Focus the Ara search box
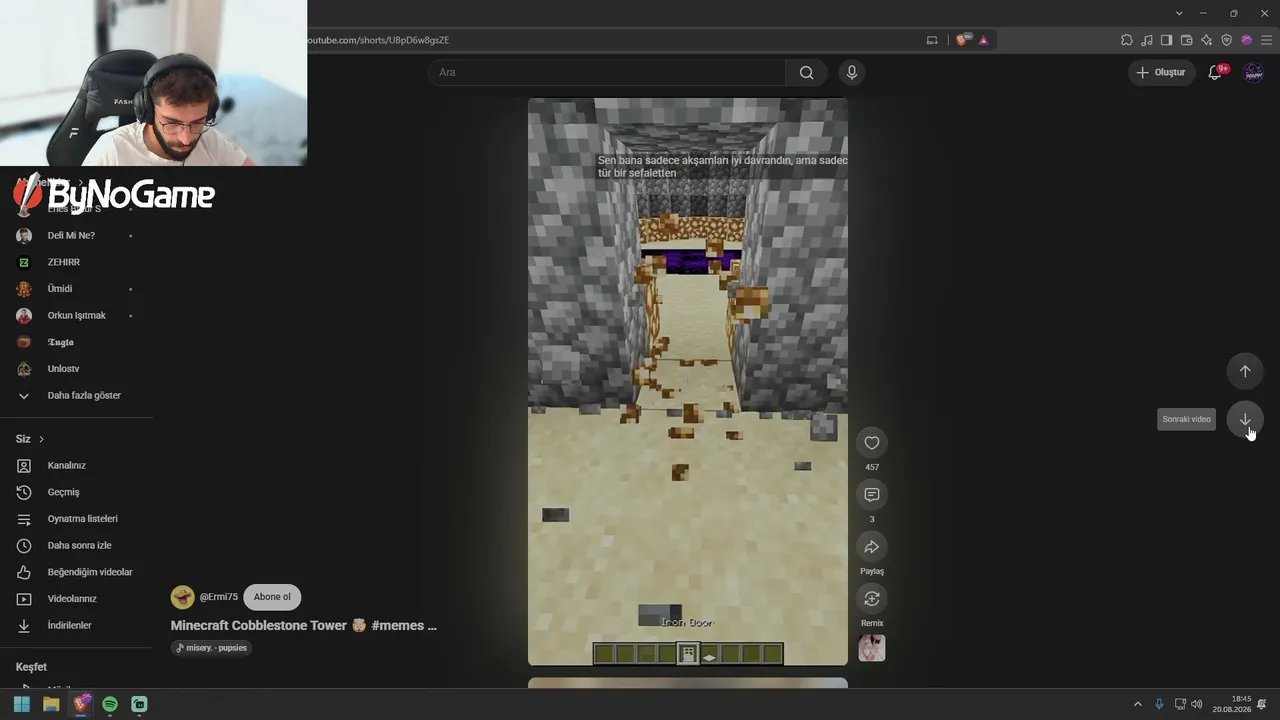Image resolution: width=1280 pixels, height=720 pixels. (x=607, y=72)
